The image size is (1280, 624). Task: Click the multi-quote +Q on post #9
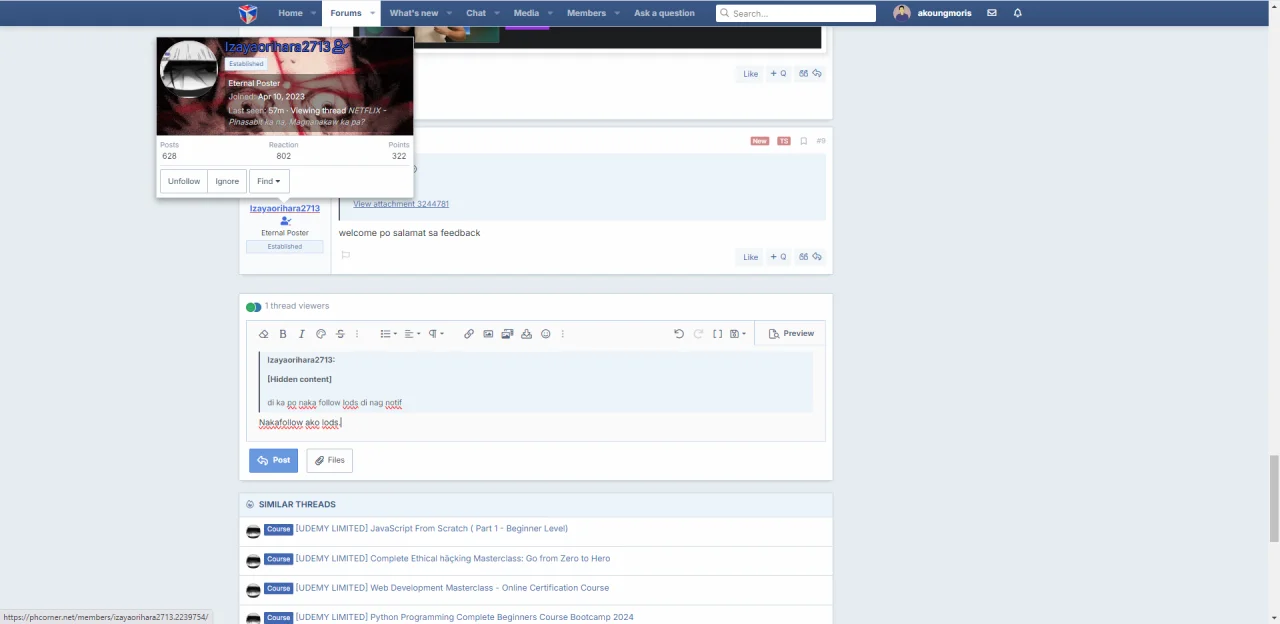click(778, 257)
